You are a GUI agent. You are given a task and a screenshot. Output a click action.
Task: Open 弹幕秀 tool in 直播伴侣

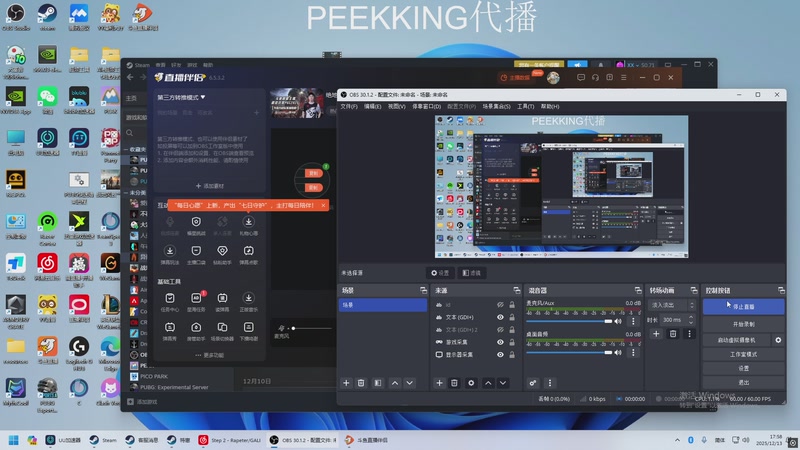[x=170, y=331]
